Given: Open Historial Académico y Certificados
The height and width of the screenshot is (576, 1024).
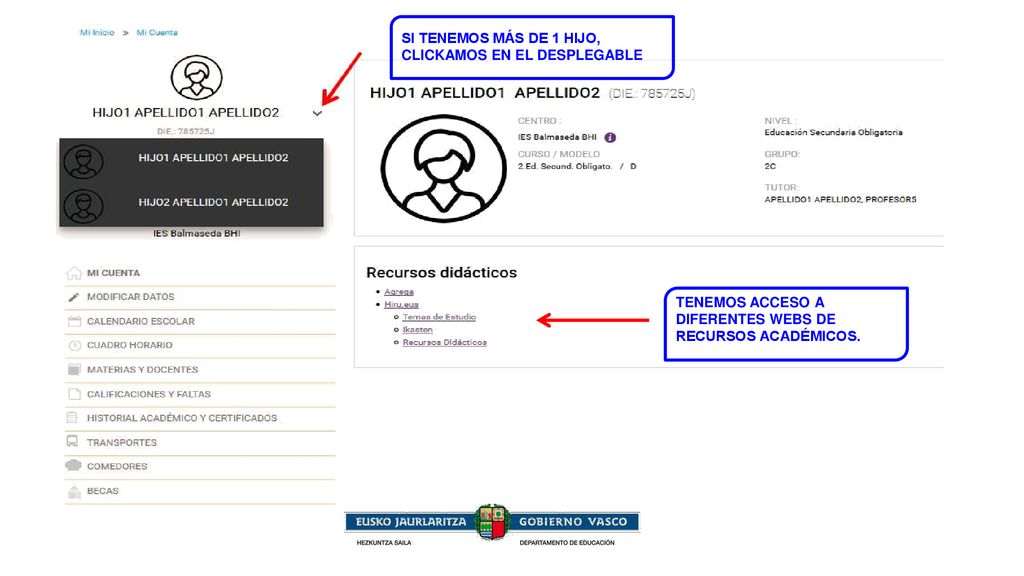Looking at the screenshot, I should click(182, 418).
